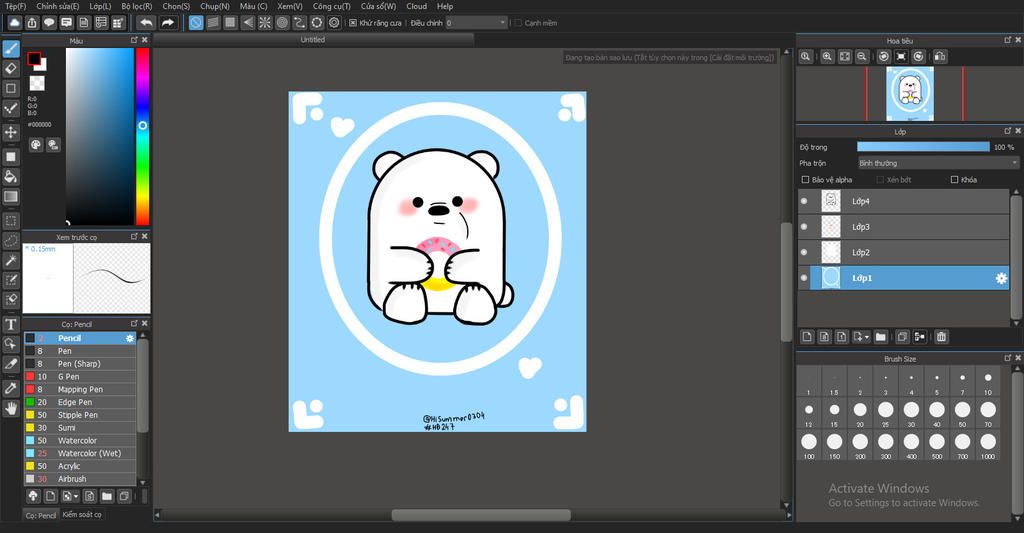Select the Move tool
Image resolution: width=1024 pixels, height=533 pixels.
(11, 132)
